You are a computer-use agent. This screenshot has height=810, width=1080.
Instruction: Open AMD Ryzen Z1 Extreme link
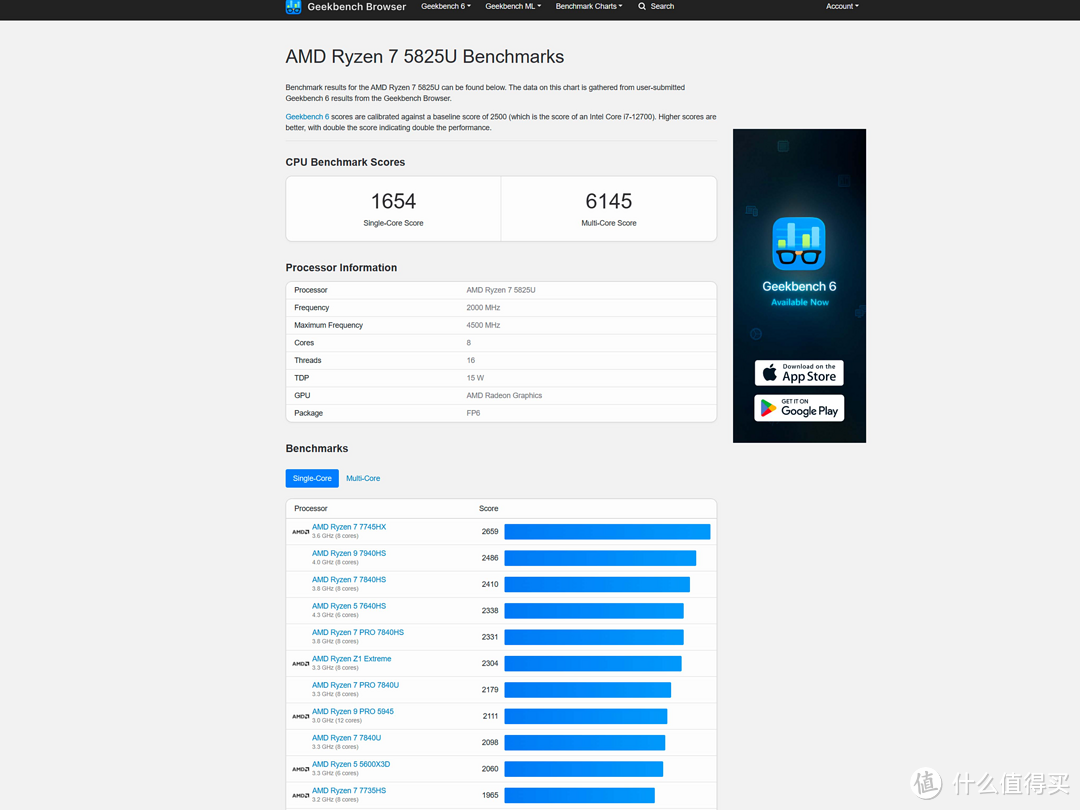tap(351, 658)
